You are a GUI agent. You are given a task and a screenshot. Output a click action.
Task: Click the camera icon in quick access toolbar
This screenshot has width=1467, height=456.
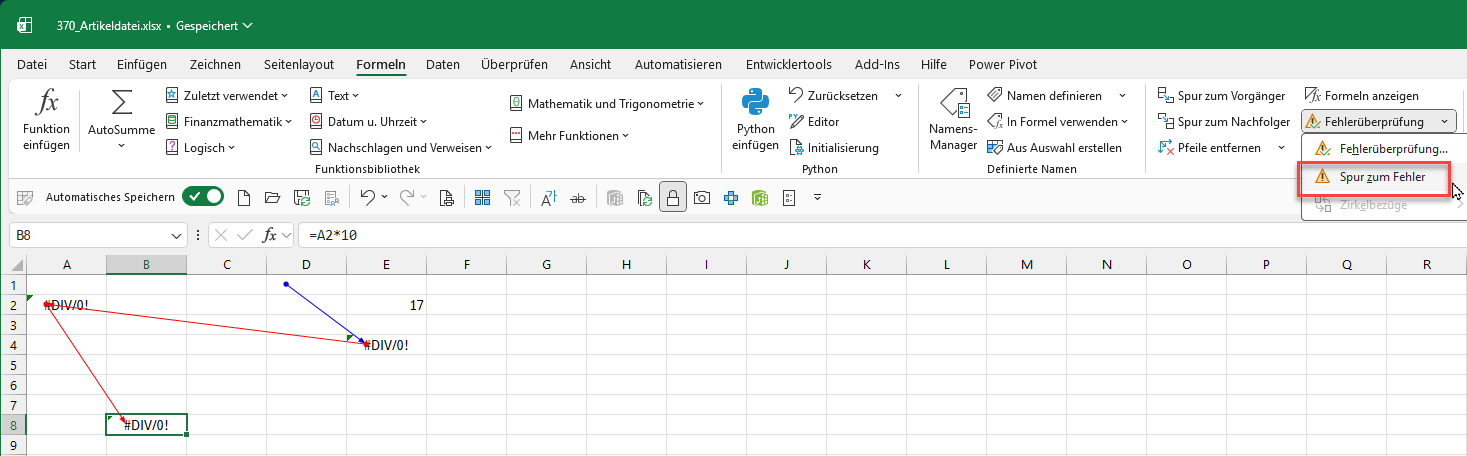tap(702, 198)
